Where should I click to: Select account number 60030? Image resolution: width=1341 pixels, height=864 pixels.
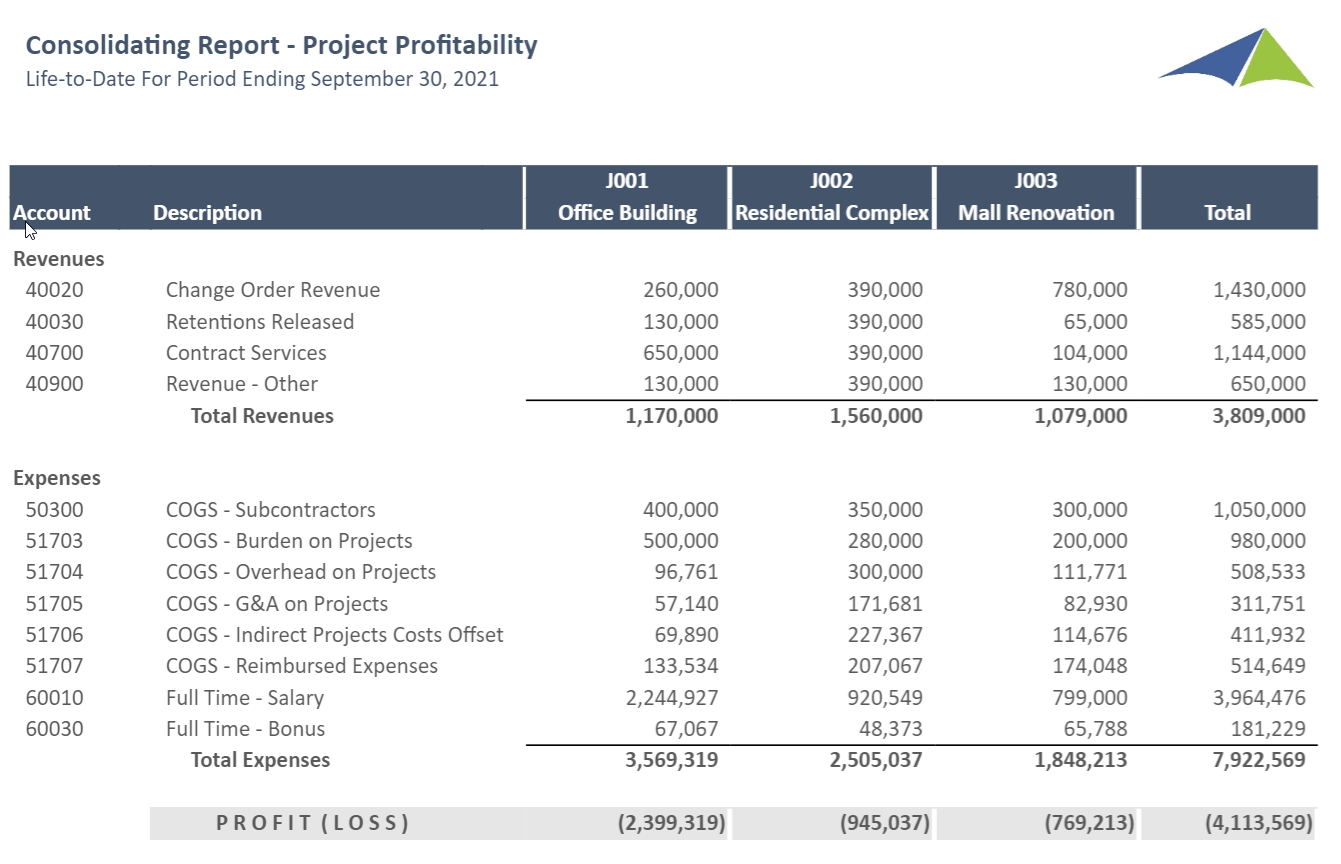click(x=55, y=729)
